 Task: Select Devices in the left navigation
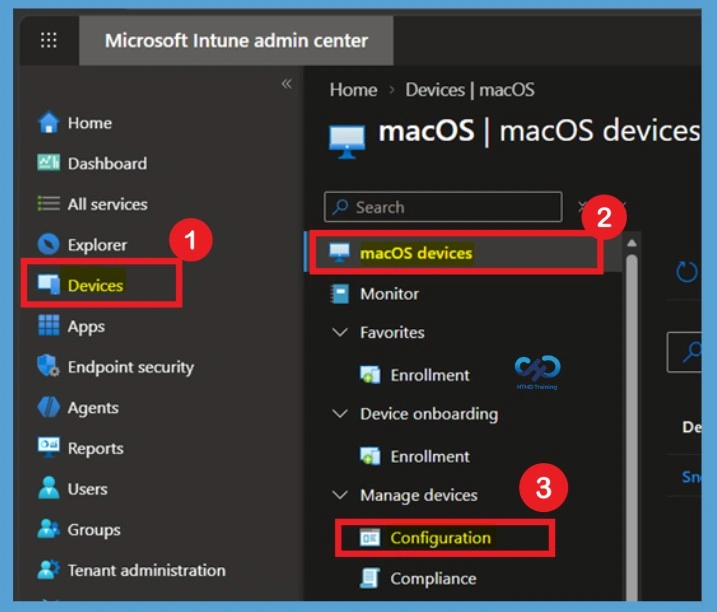[95, 285]
